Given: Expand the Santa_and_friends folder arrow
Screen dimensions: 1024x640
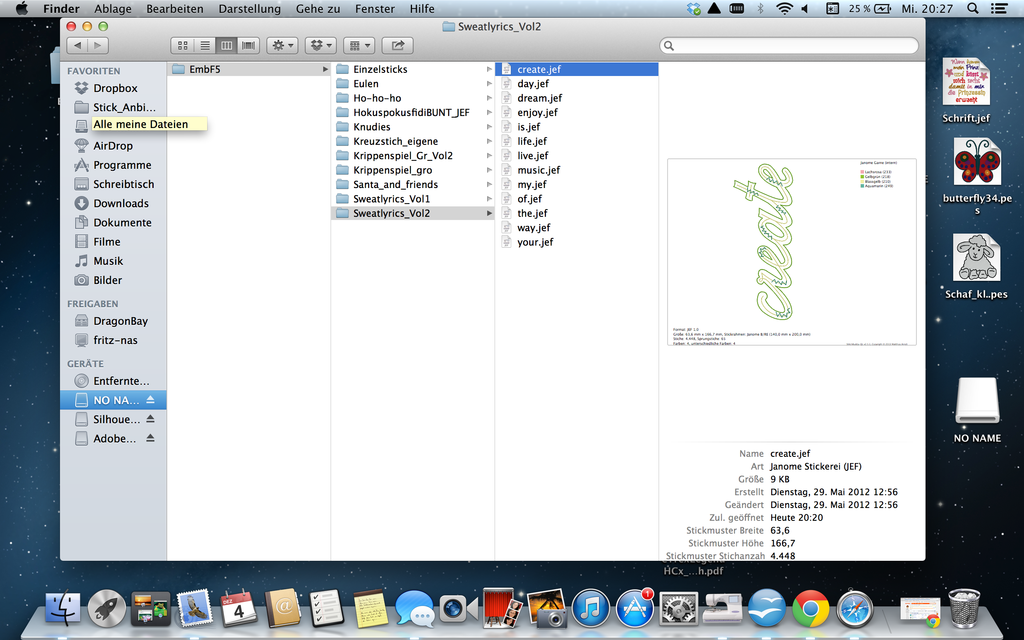Looking at the screenshot, I should [x=488, y=184].
